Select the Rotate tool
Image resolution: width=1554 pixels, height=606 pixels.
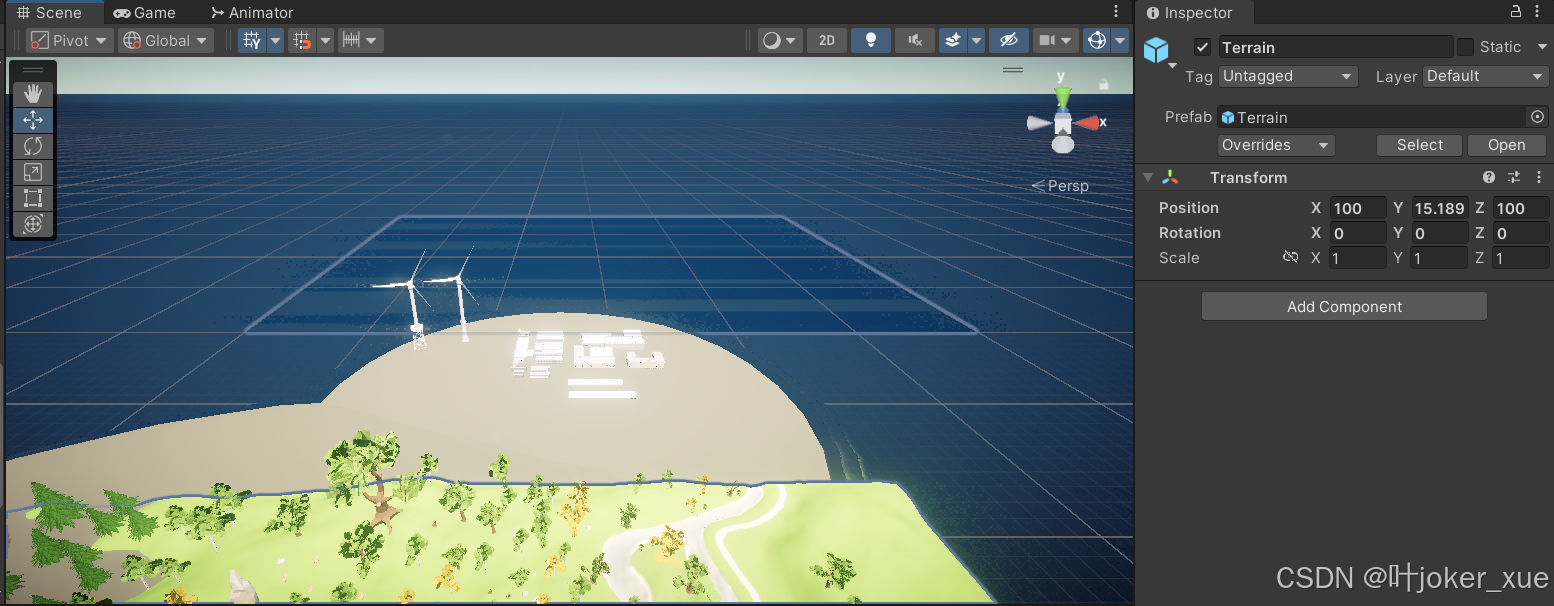click(32, 146)
